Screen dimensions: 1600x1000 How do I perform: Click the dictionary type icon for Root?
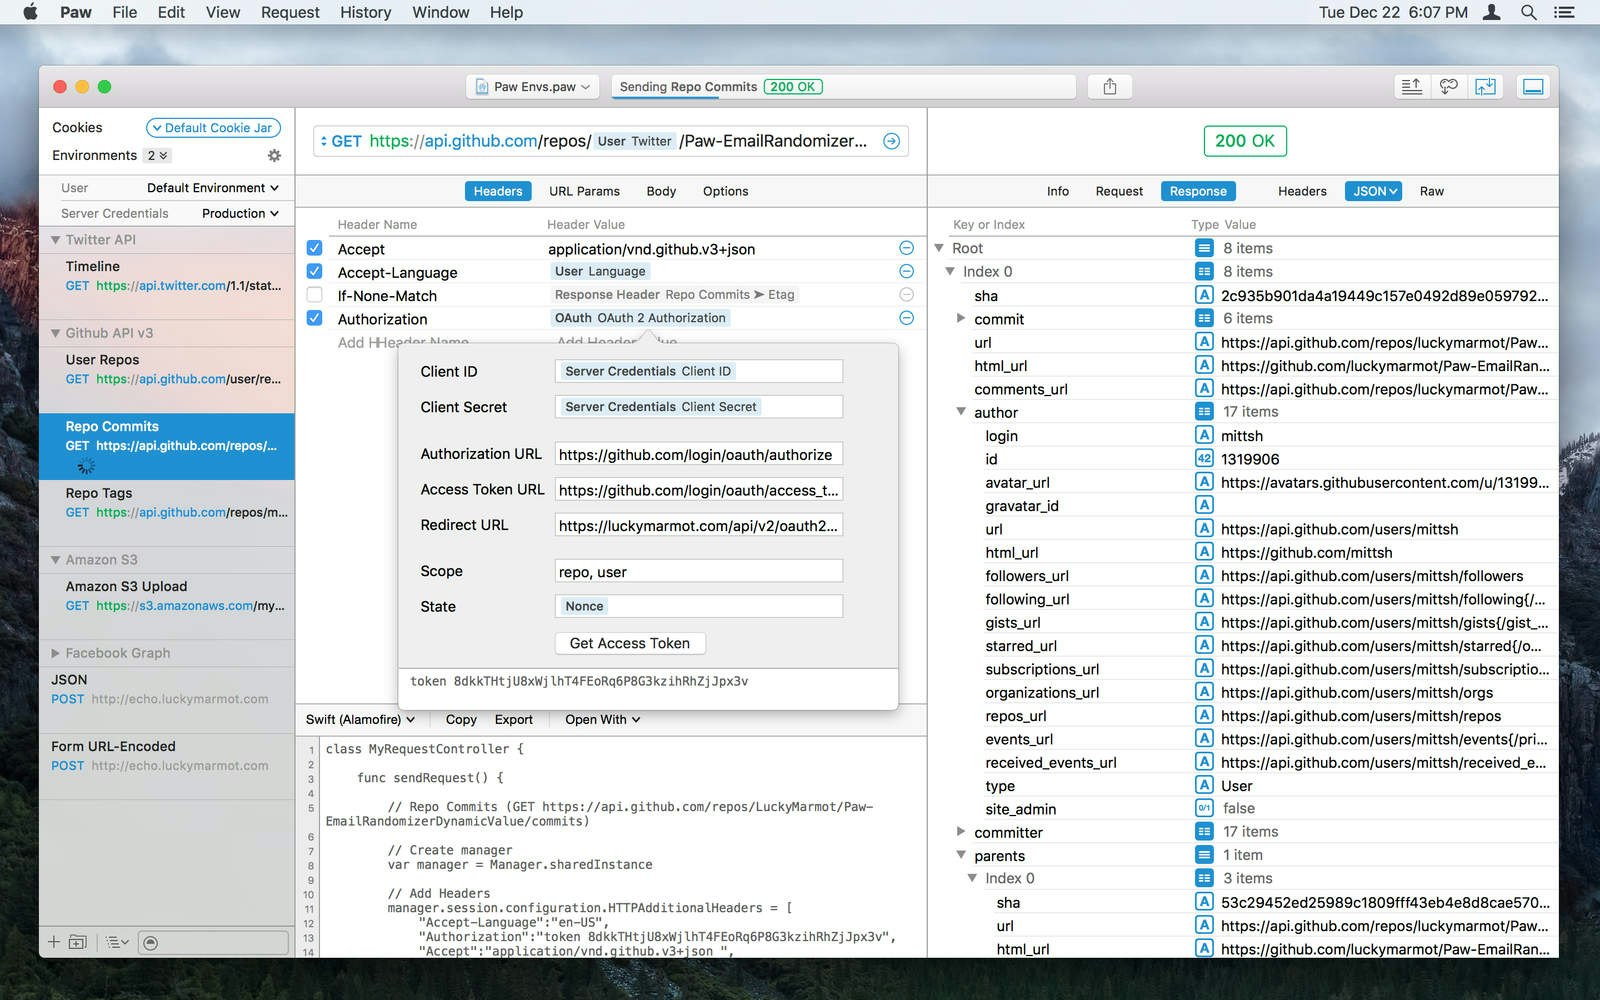click(1204, 248)
